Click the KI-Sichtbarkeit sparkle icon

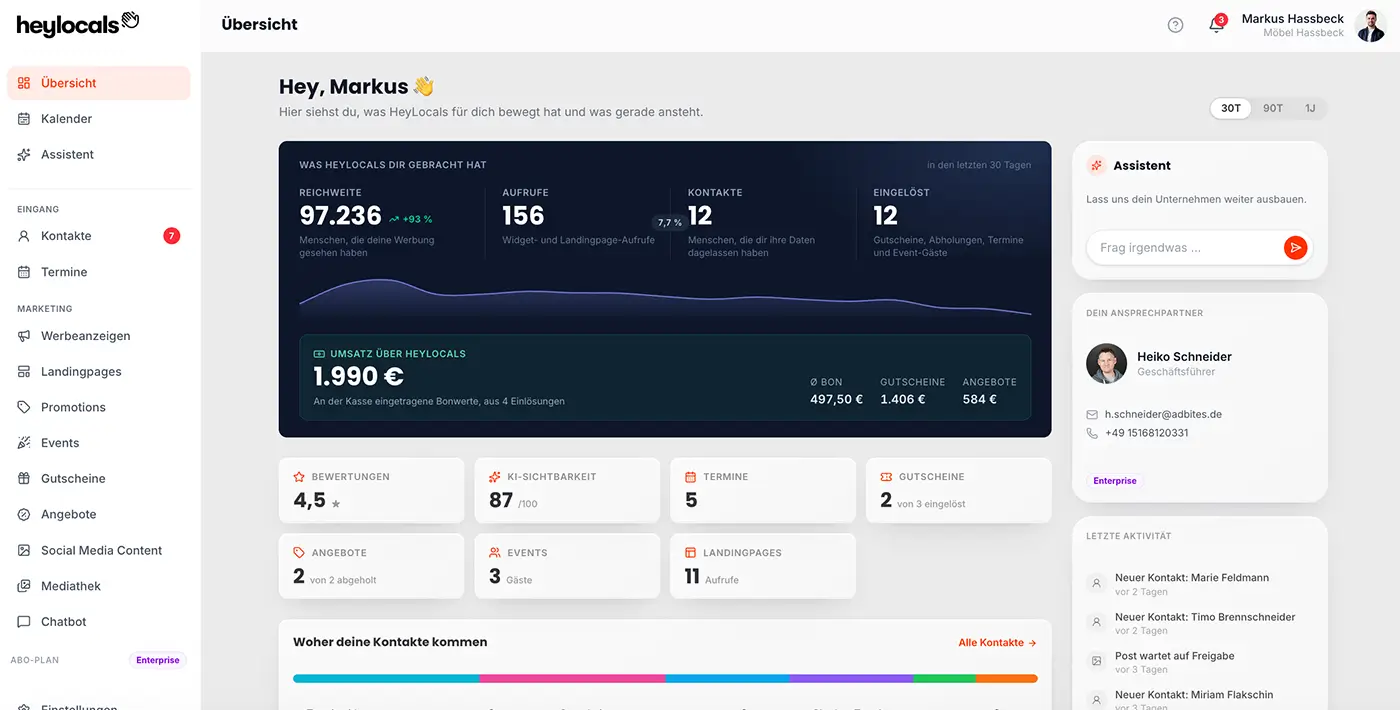point(495,477)
